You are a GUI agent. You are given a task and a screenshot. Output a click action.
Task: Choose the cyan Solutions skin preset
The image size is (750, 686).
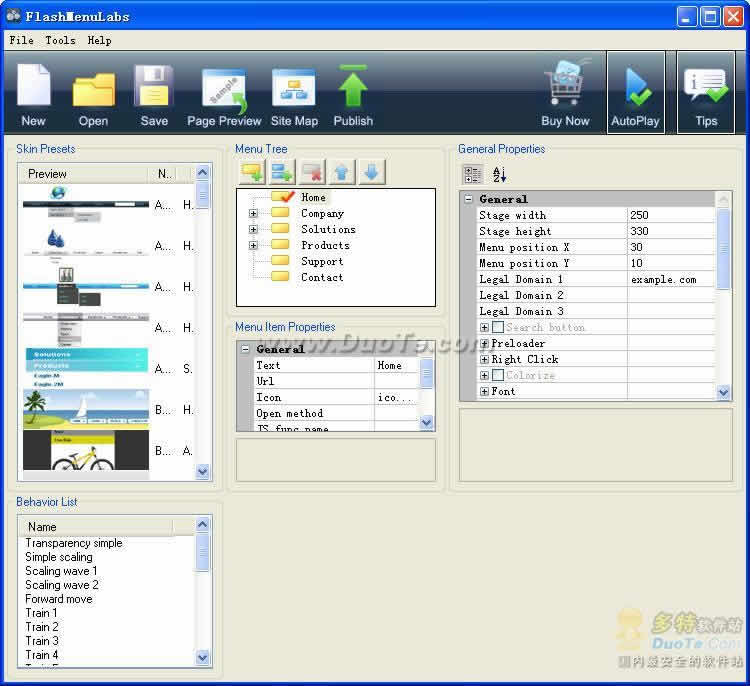[86, 367]
